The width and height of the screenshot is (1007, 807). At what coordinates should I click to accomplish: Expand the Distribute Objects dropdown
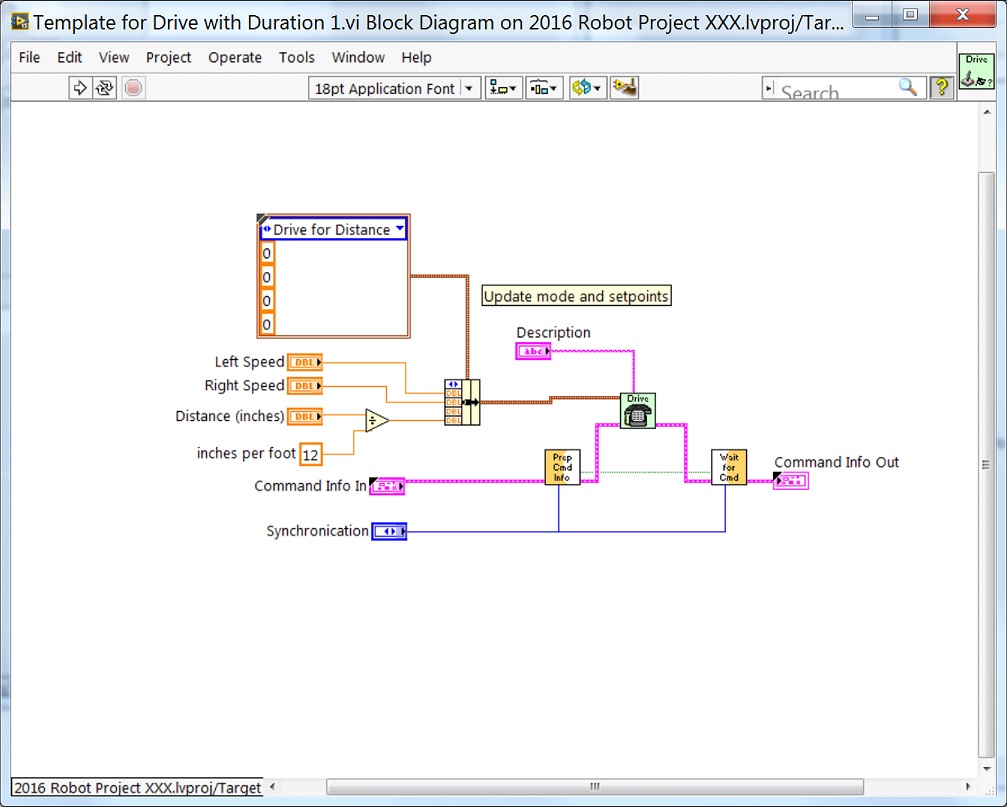[x=545, y=88]
